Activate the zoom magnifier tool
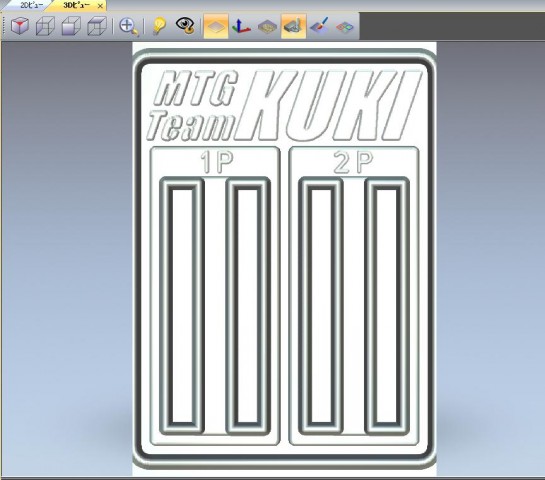Image resolution: width=545 pixels, height=480 pixels. tap(129, 26)
